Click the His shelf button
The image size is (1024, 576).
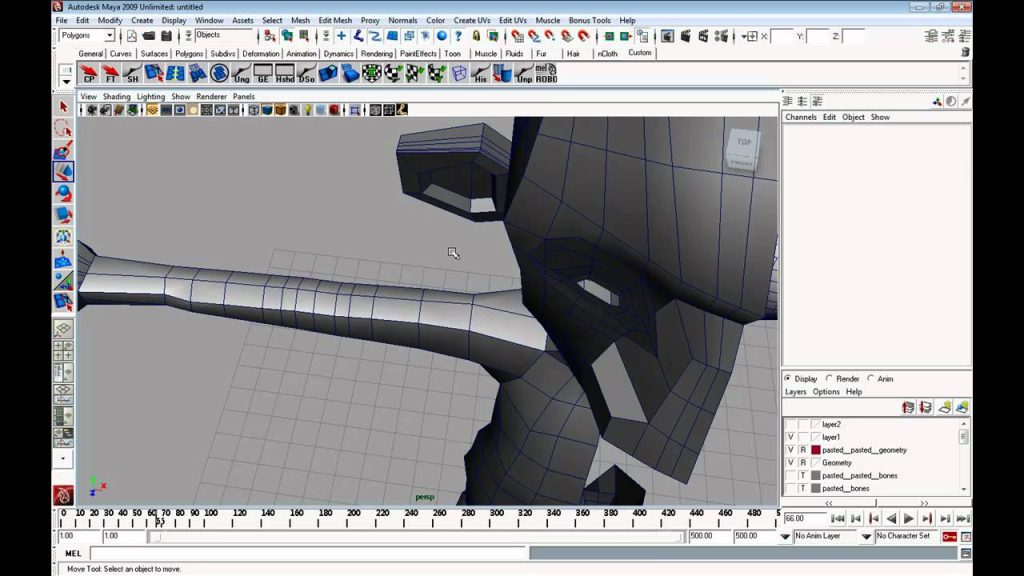[x=481, y=73]
